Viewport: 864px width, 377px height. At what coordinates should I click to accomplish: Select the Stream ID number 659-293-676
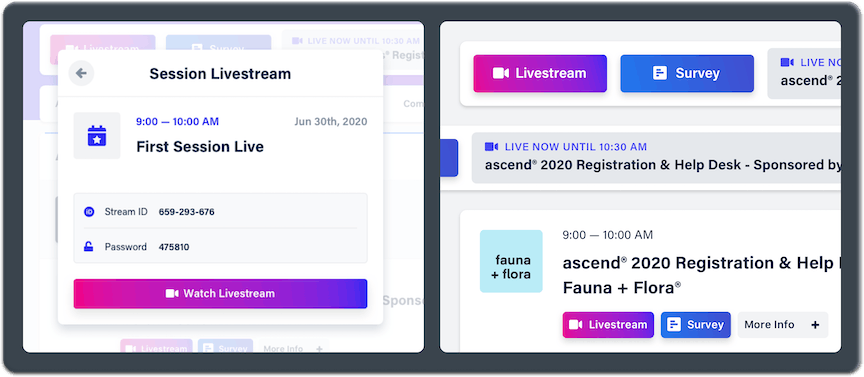[x=187, y=212]
